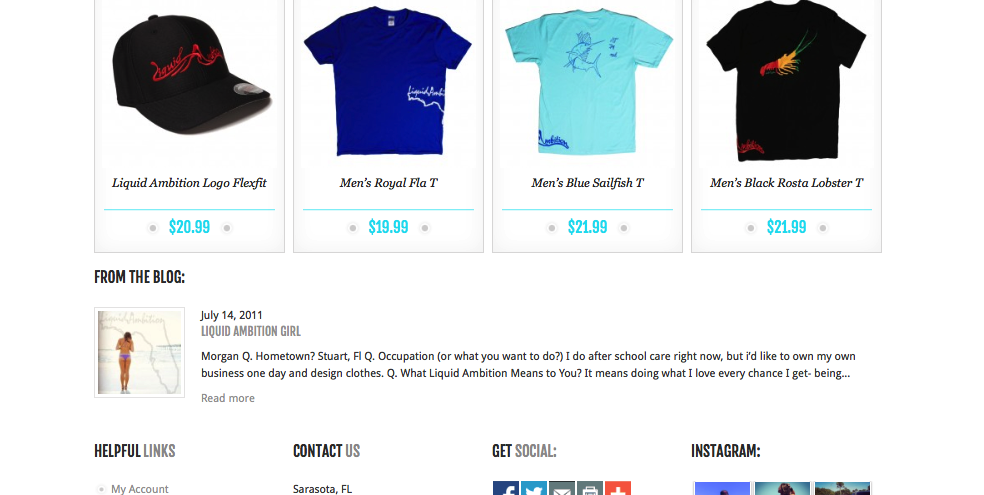Open Men's Royal Fla T product title
Screen dimensions: 984x495
click(x=388, y=183)
